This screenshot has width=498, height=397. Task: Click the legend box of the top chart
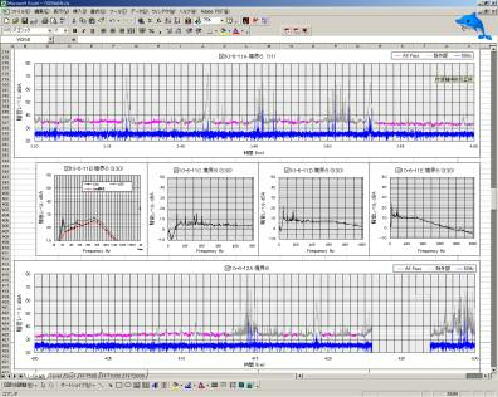pyautogui.click(x=432, y=56)
